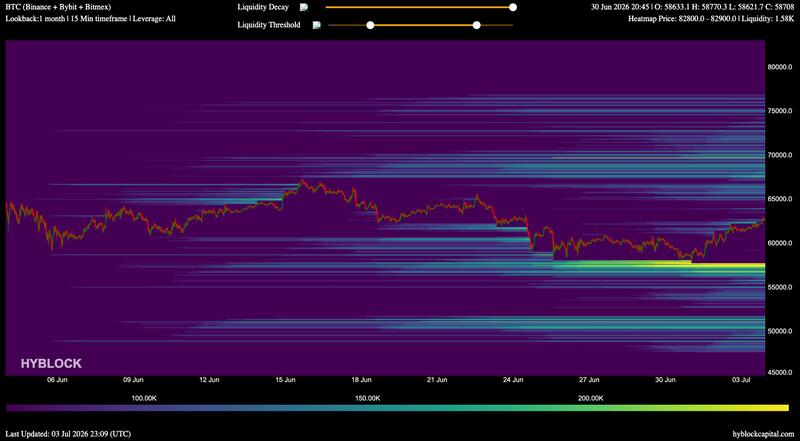Click the '03 Jul' date axis label
The height and width of the screenshot is (441, 800).
(740, 380)
